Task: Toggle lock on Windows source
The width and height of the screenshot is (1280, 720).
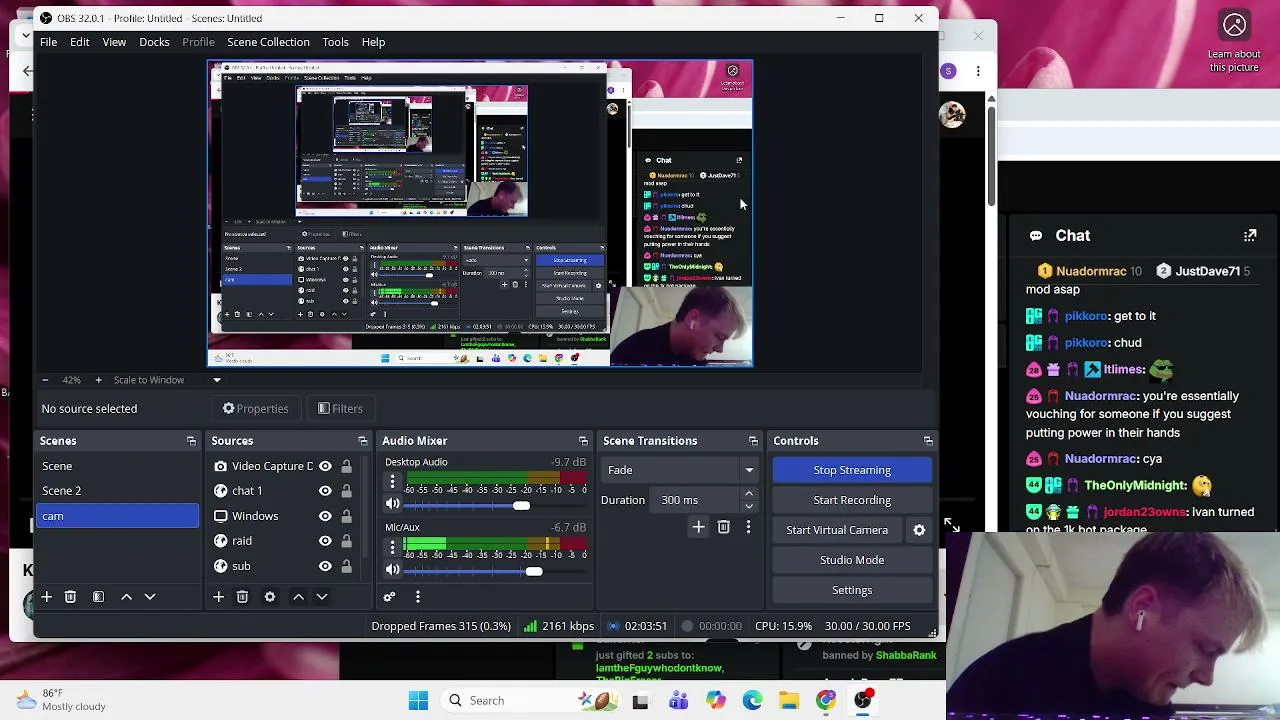Action: pos(346,516)
